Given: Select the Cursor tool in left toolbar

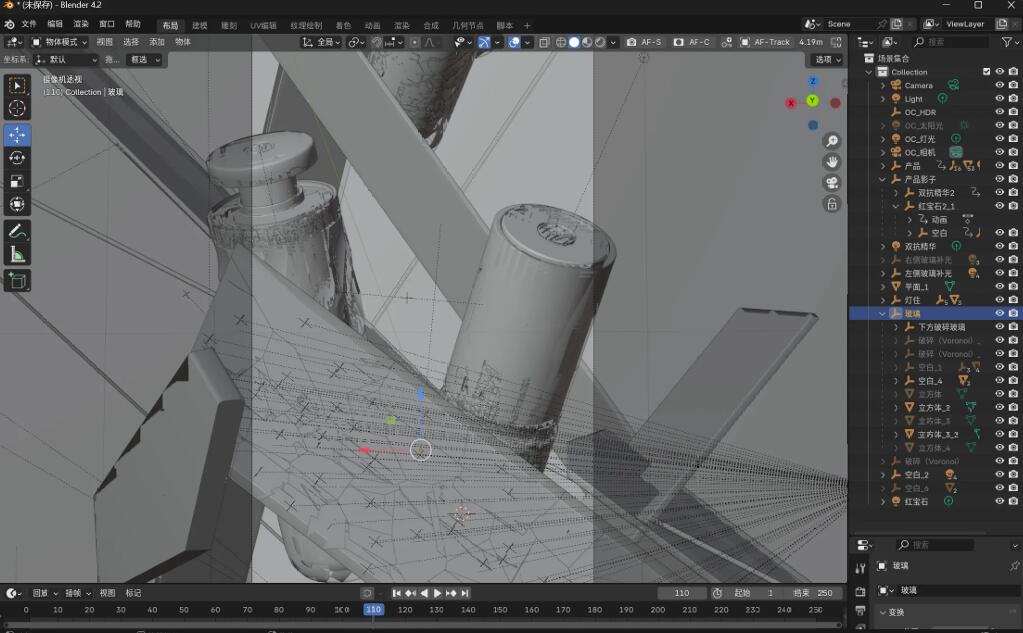Looking at the screenshot, I should tap(17, 108).
